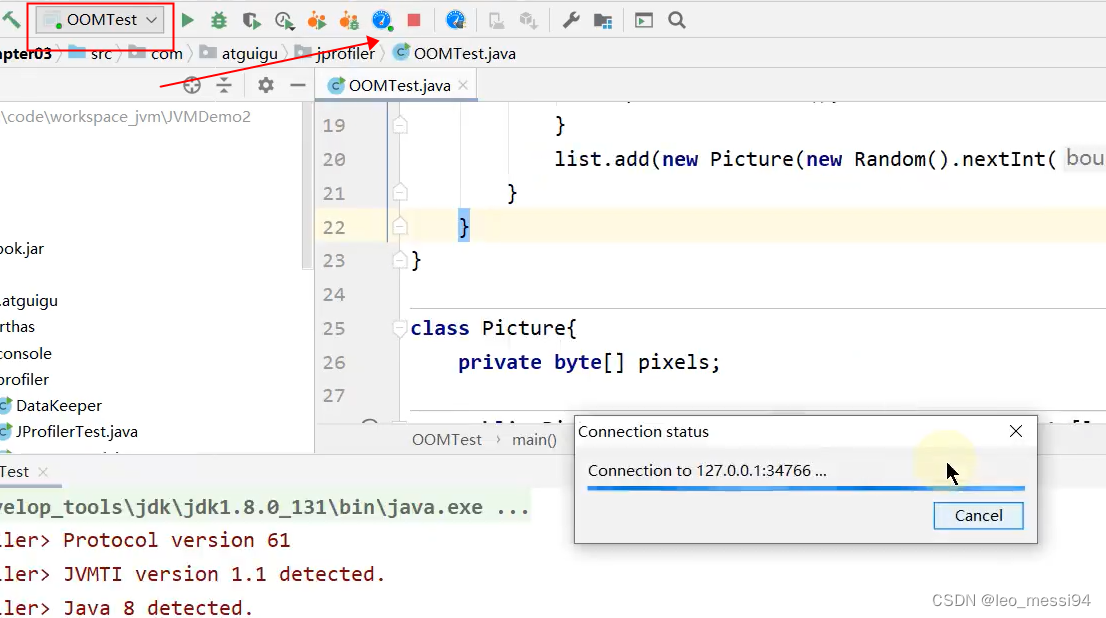This screenshot has width=1106, height=618.
Task: Close the Connection status dialog
Action: click(x=1016, y=431)
